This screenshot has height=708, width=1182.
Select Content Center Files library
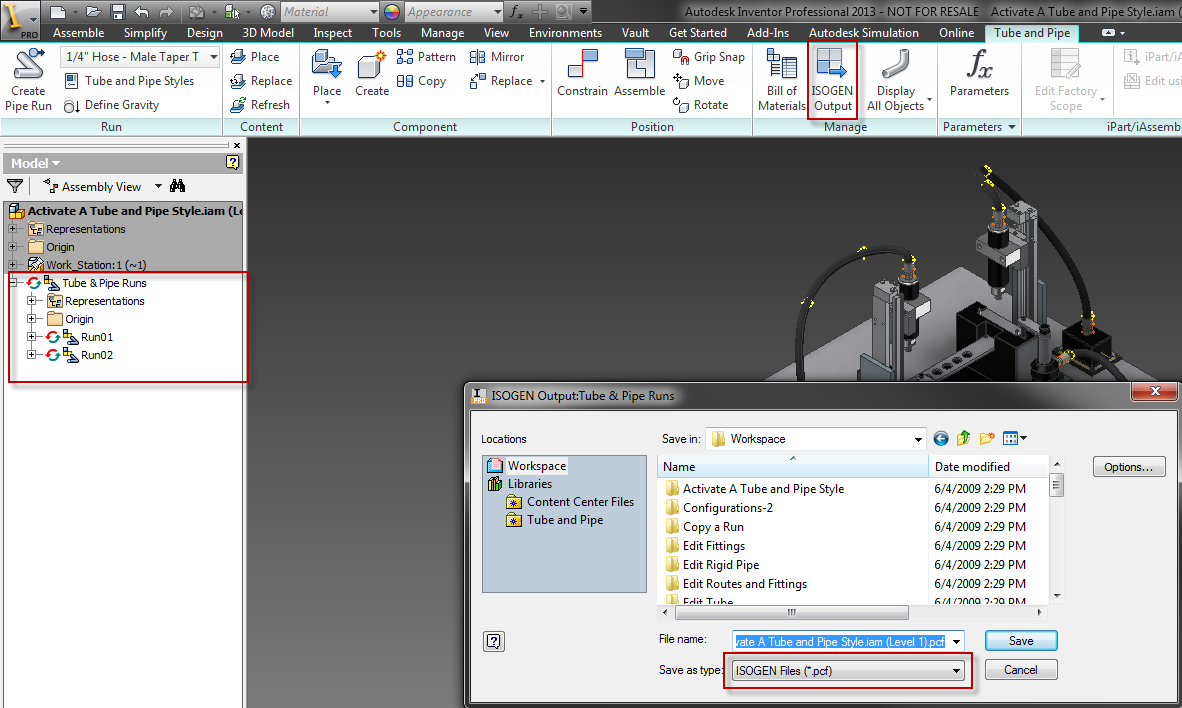click(x=571, y=501)
